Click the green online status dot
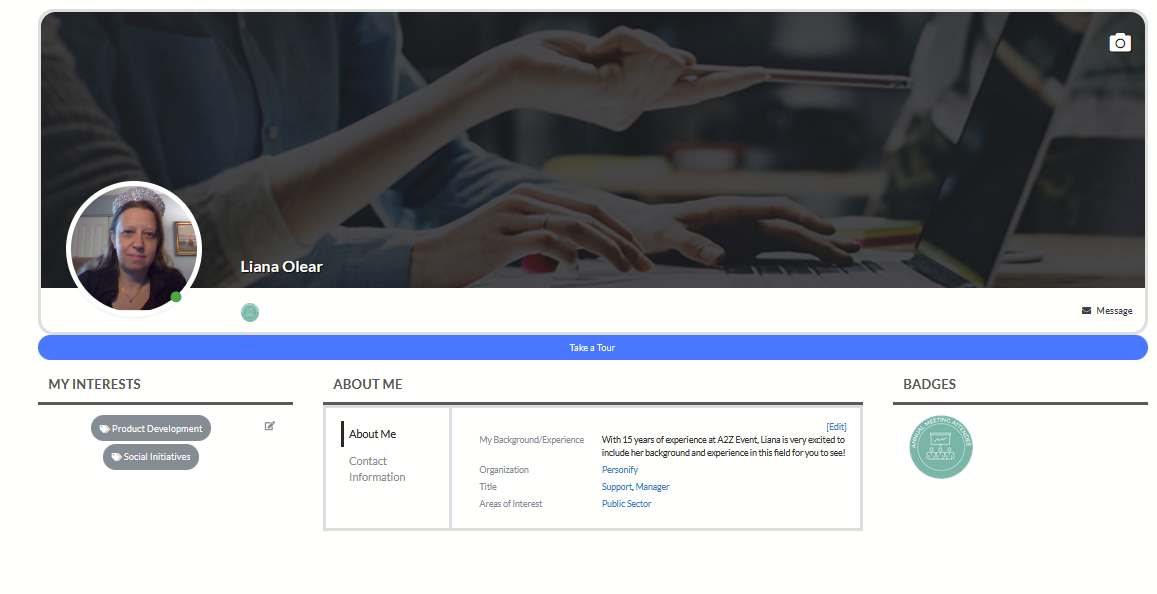This screenshot has width=1157, height=594. (x=176, y=297)
